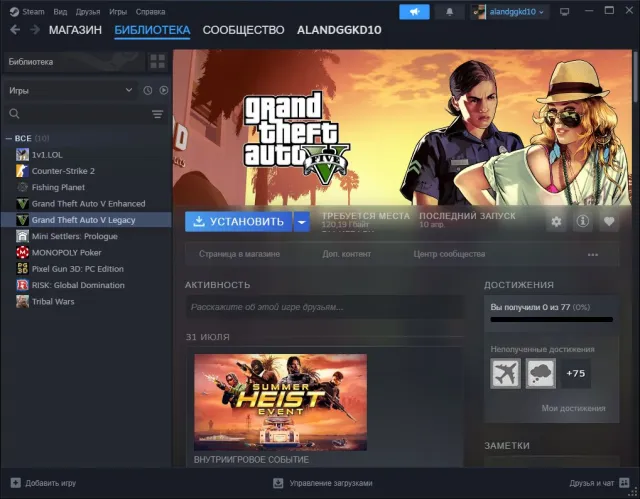Click the alandggkd10 avatar picture
Viewport: 640px width, 499px height.
[479, 12]
